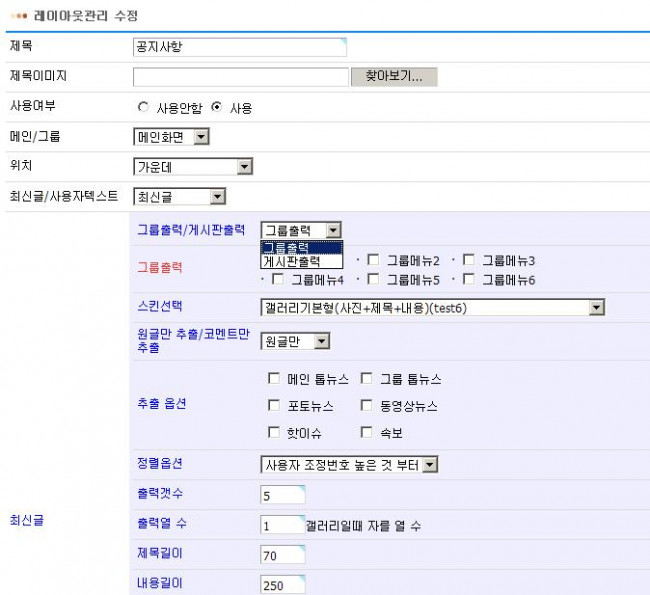Open the 정렬옵션 sort order dropdown
This screenshot has width=650, height=595.
(x=349, y=465)
